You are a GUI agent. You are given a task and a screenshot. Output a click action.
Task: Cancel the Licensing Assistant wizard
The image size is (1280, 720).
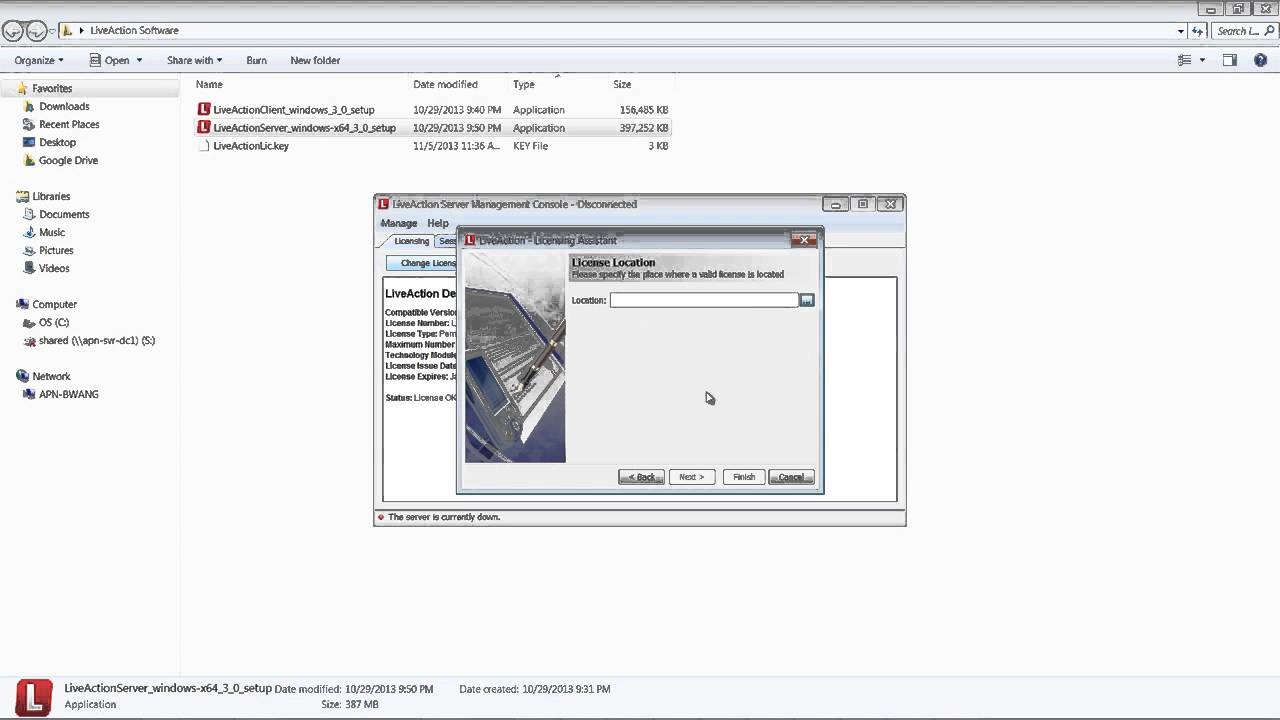[x=791, y=477]
